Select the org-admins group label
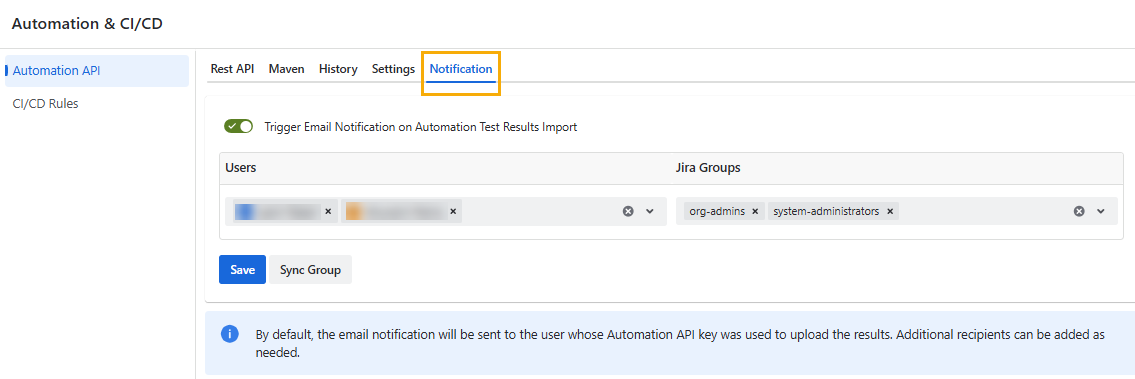1135x379 pixels. tap(717, 211)
